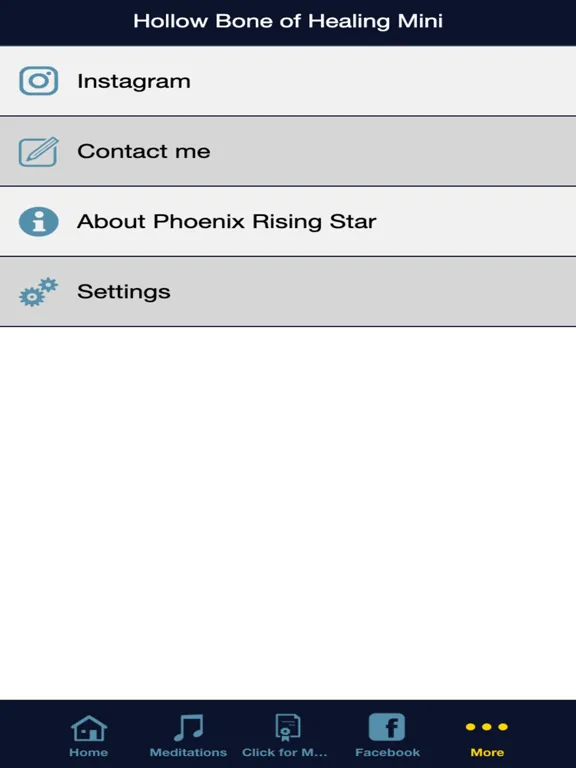Screen dimensions: 576x768
Task: Tap the Facebook logo icon
Action: 387,727
